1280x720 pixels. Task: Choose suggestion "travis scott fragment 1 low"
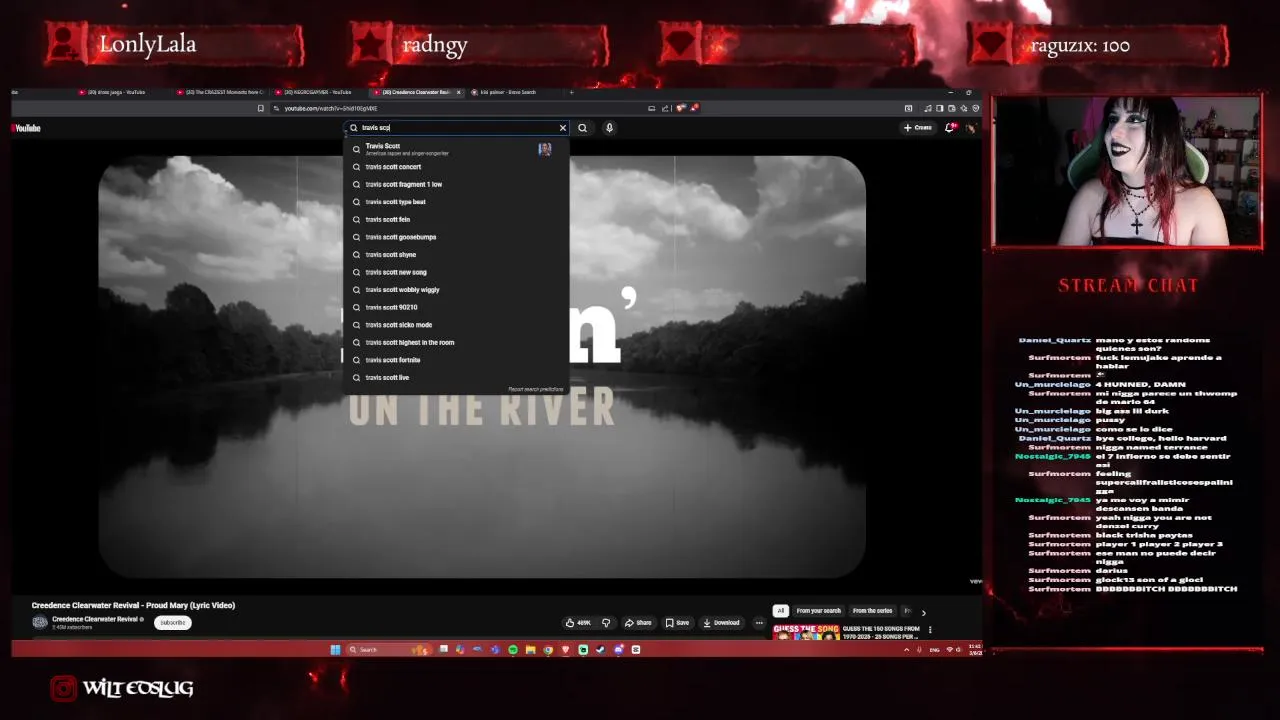[456, 184]
